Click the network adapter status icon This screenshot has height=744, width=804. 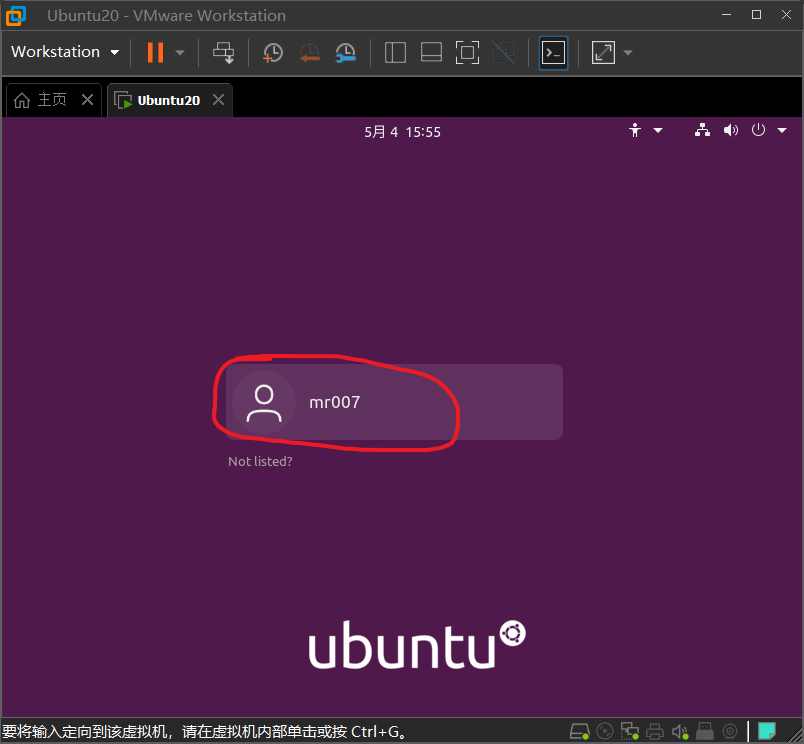(x=630, y=731)
